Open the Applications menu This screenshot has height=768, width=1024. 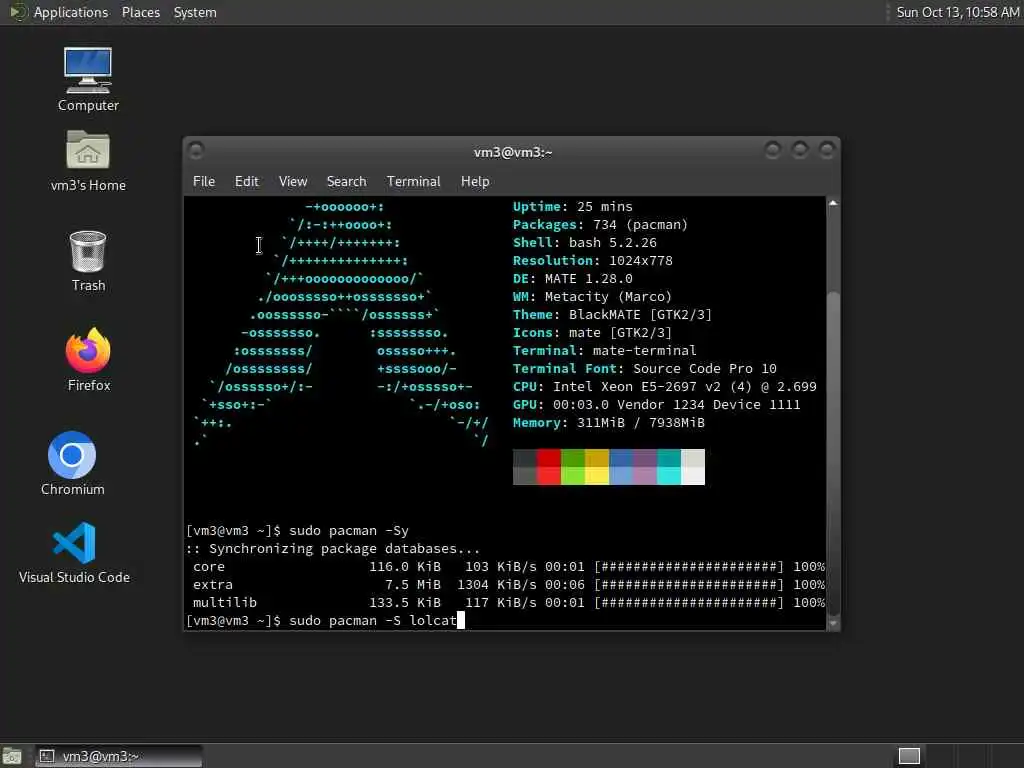click(x=71, y=12)
